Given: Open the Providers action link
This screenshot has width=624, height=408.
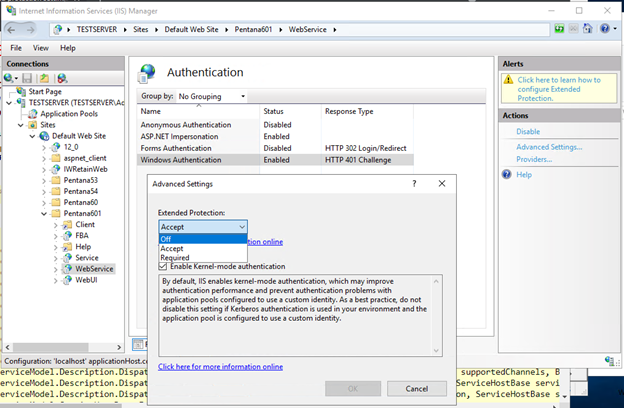Looking at the screenshot, I should [534, 159].
